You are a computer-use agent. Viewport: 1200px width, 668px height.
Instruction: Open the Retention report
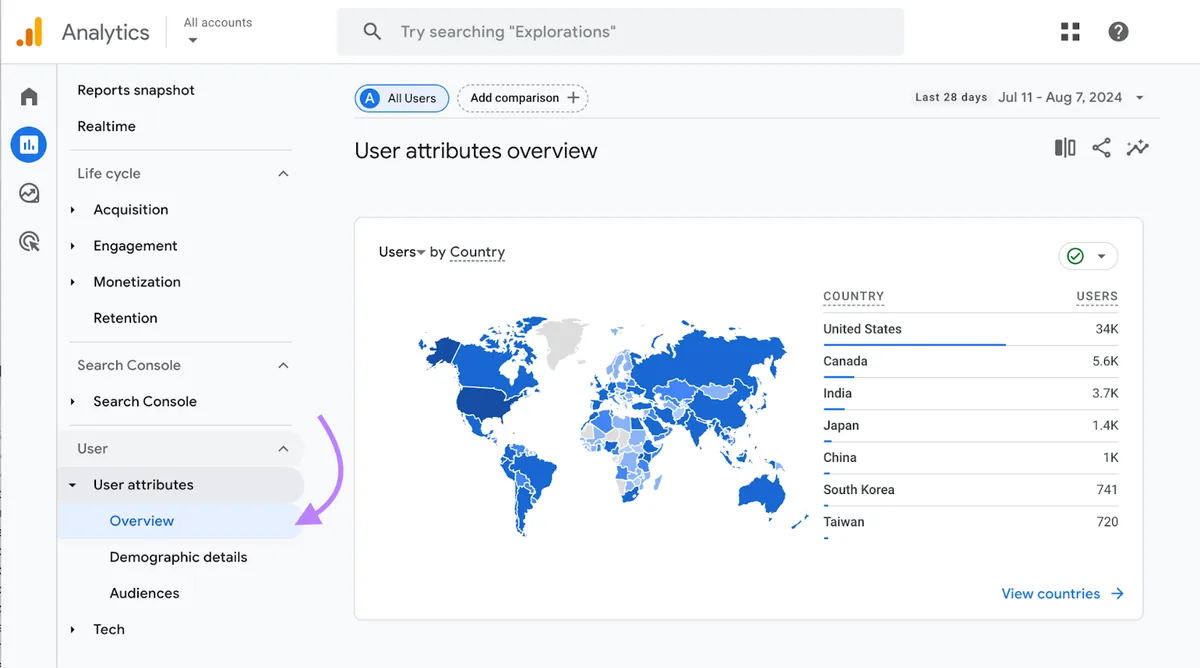pyautogui.click(x=125, y=318)
